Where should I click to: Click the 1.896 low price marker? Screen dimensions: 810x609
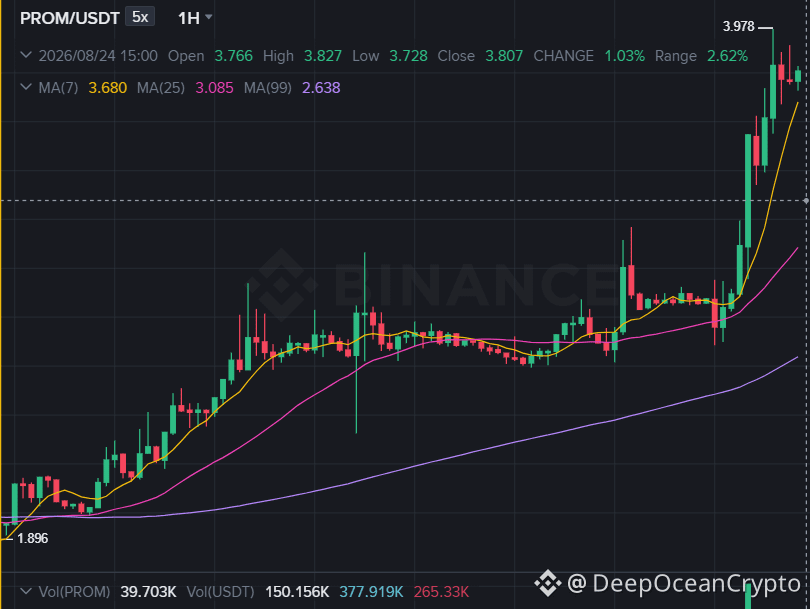coord(33,538)
